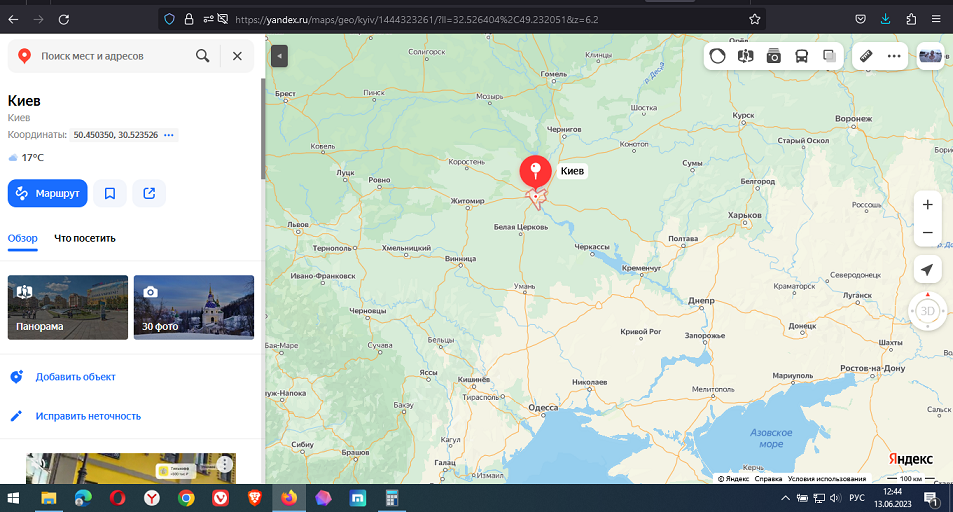Zoom in with the plus button

927,205
